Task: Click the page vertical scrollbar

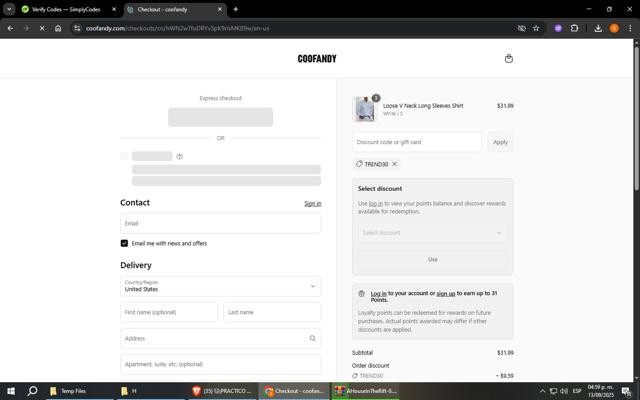Action: (x=637, y=118)
